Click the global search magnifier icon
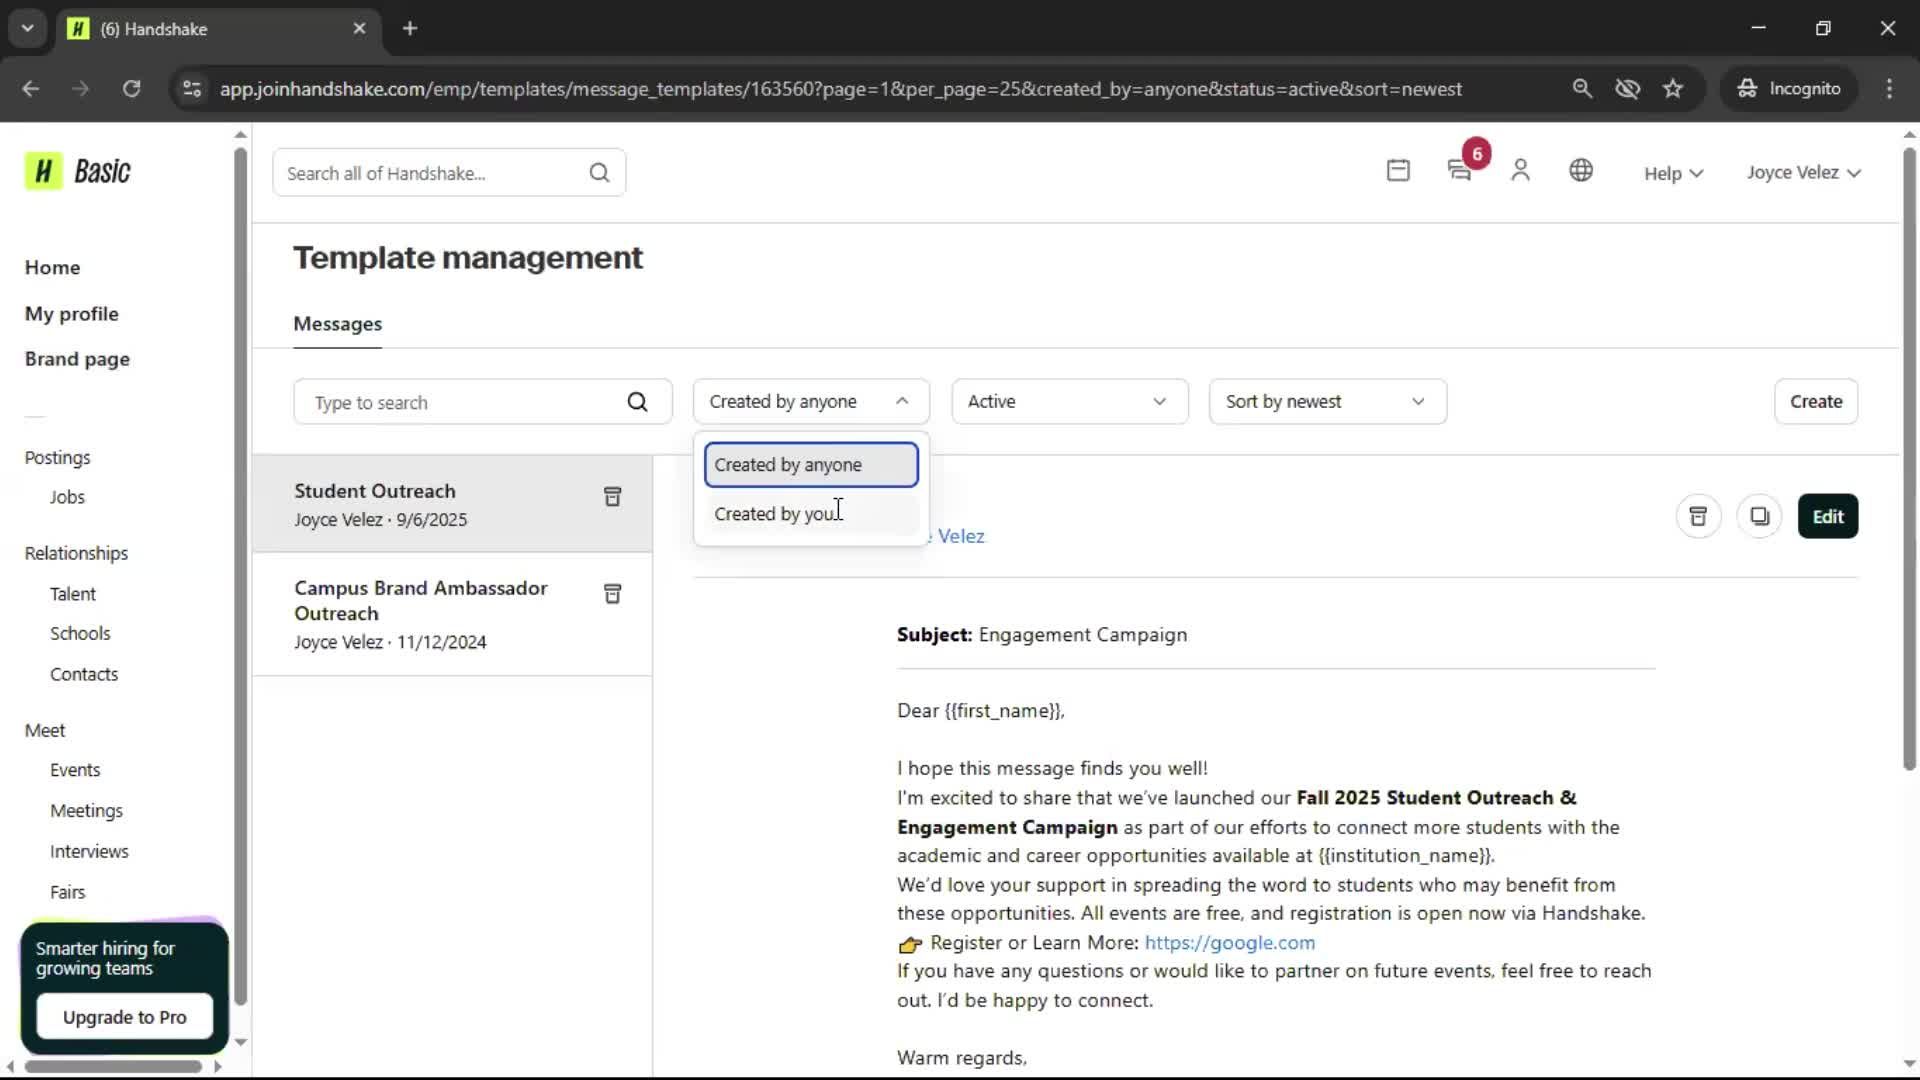 (599, 173)
